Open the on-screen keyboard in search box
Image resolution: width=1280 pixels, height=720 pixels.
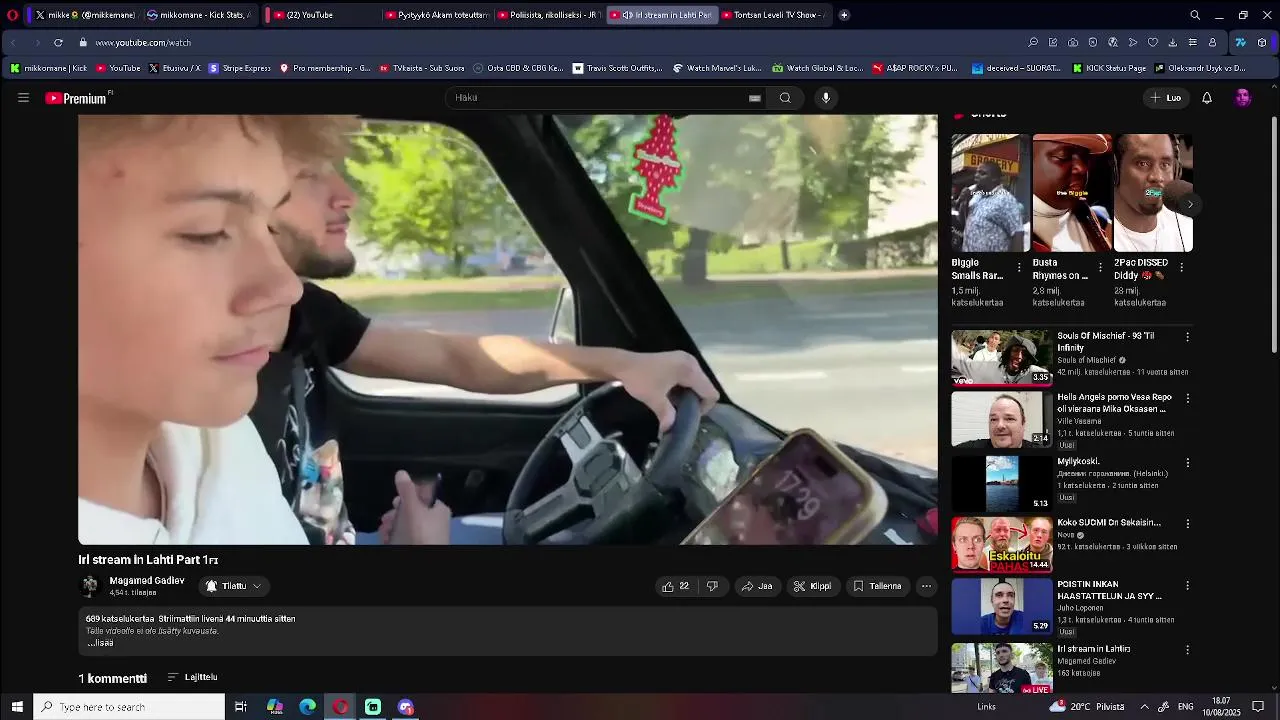pos(755,98)
